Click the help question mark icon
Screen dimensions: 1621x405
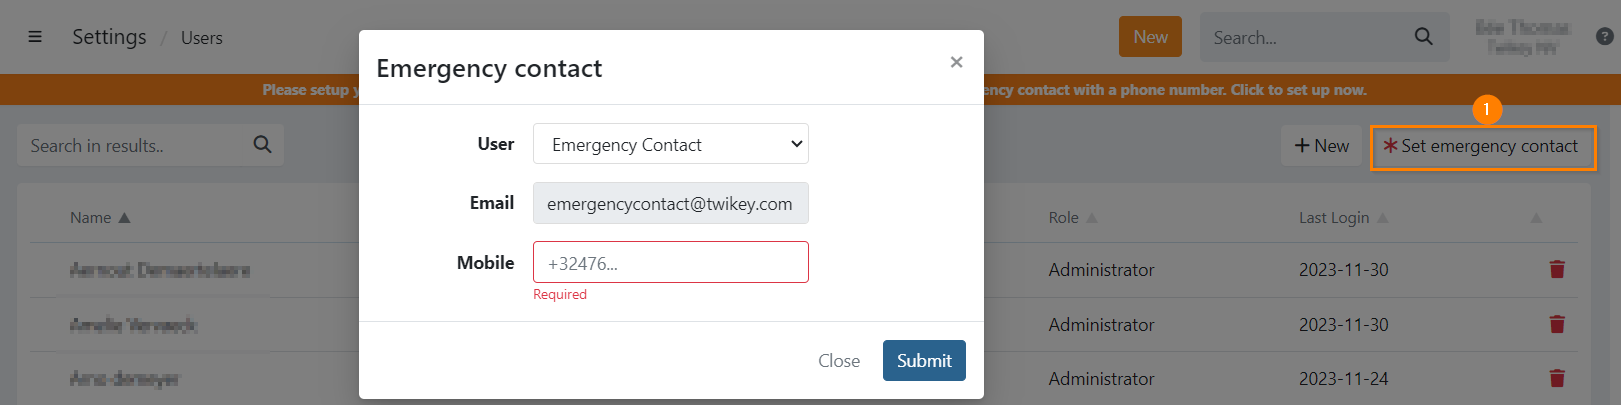pyautogui.click(x=1604, y=37)
